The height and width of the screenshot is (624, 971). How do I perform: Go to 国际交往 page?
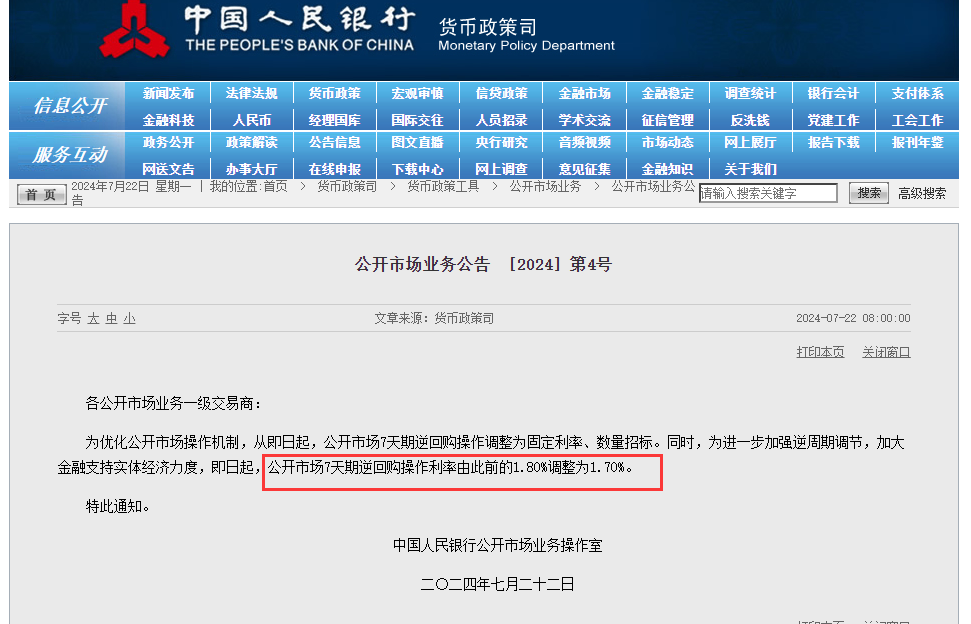pyautogui.click(x=417, y=120)
